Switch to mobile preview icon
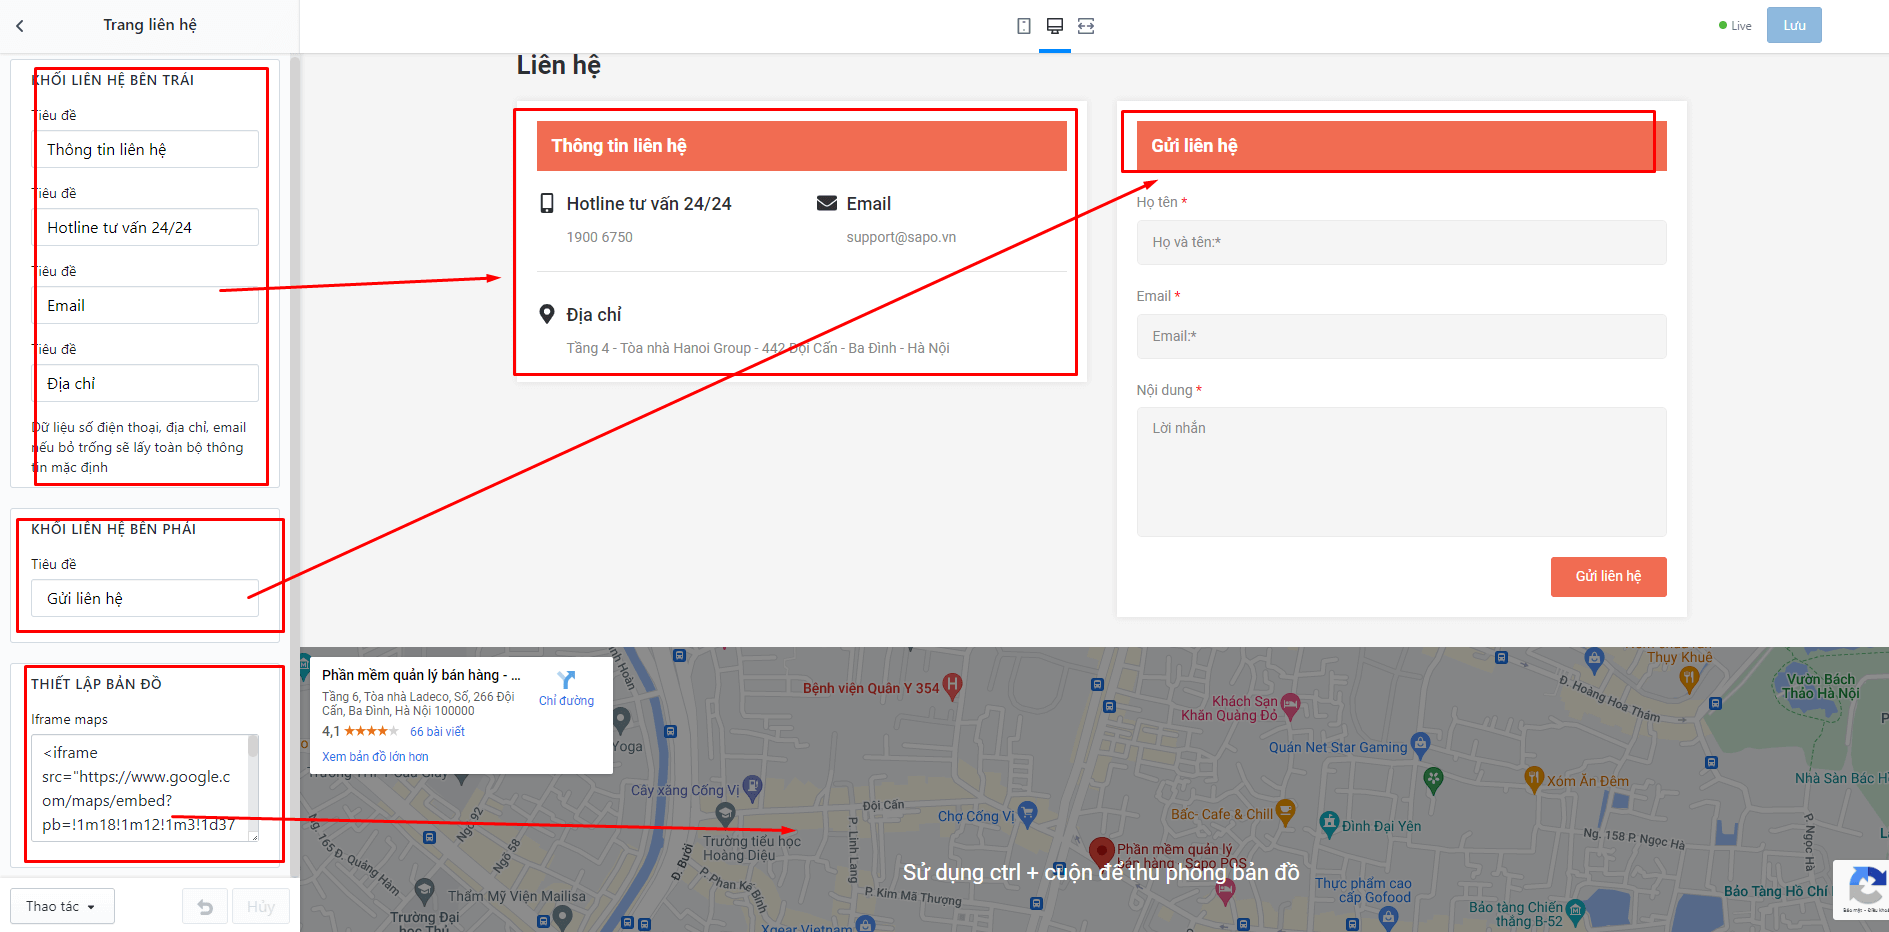Image resolution: width=1889 pixels, height=932 pixels. point(1024,26)
